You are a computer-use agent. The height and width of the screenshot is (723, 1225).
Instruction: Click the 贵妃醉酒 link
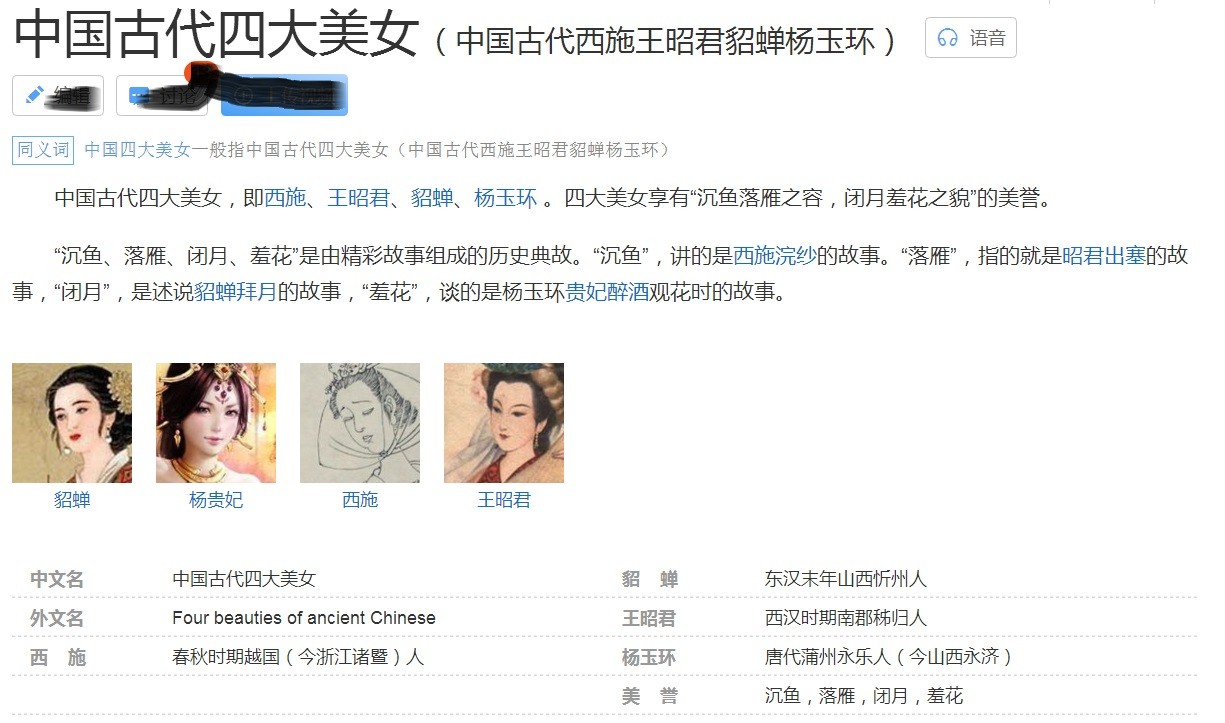pyautogui.click(x=608, y=293)
